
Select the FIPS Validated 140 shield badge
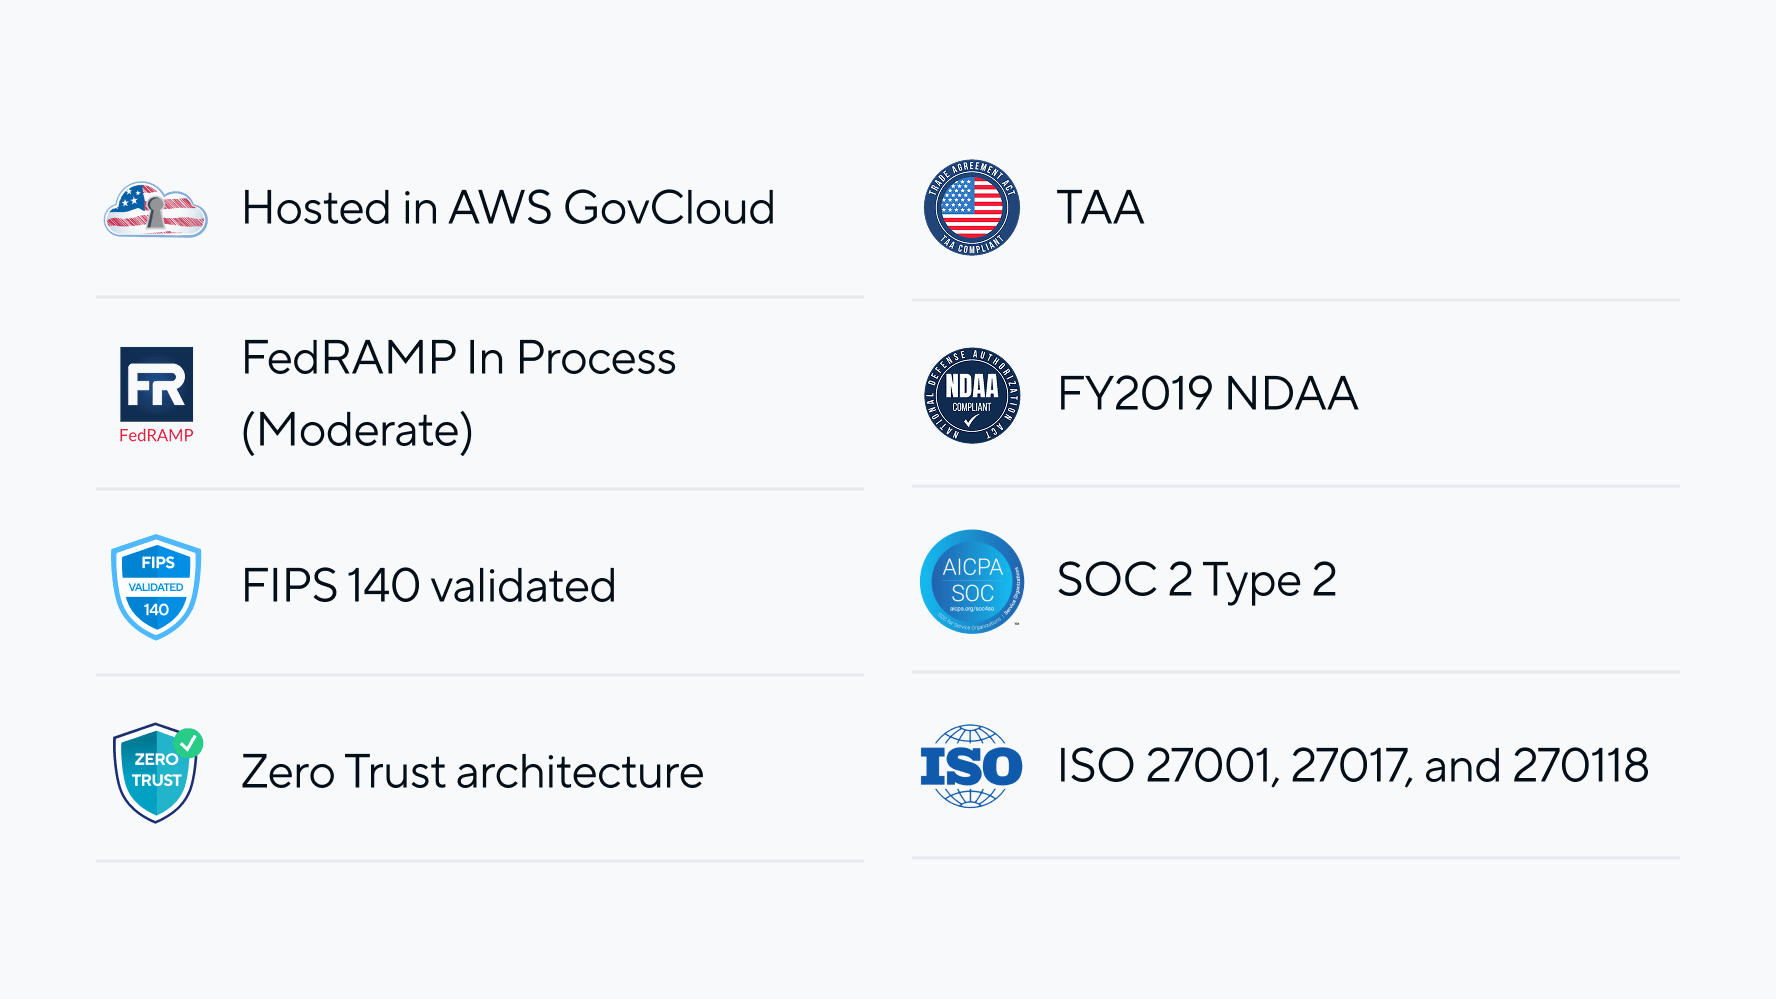pyautogui.click(x=156, y=587)
